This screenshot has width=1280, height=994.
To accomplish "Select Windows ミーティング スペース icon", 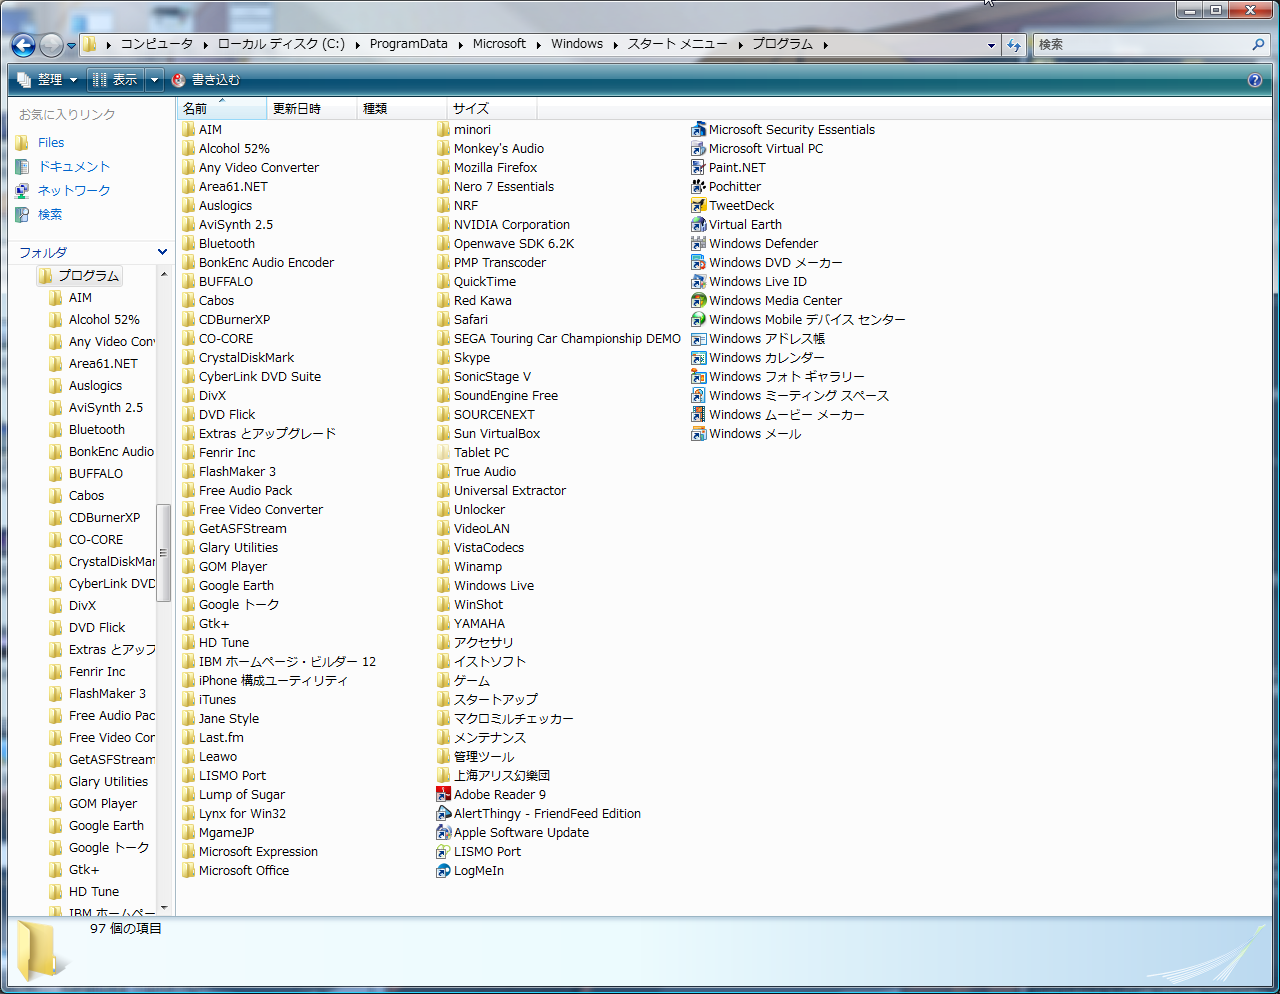I will point(698,396).
